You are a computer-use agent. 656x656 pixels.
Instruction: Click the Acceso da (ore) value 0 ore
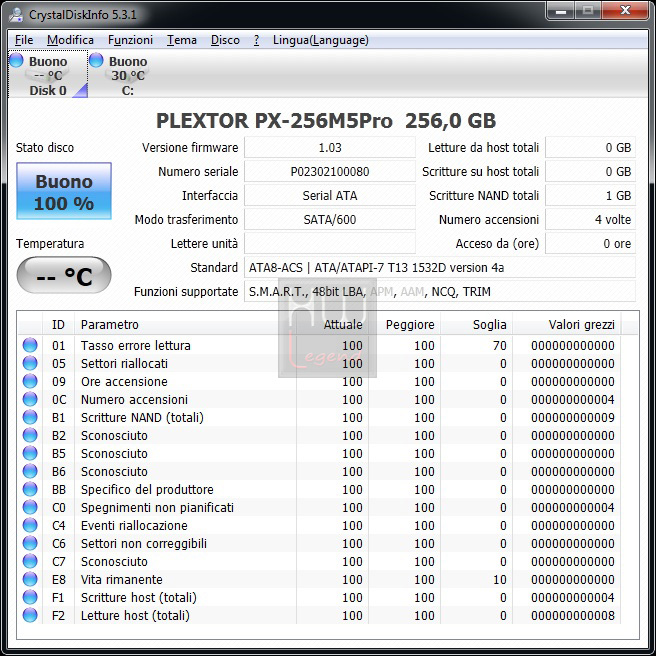590,243
